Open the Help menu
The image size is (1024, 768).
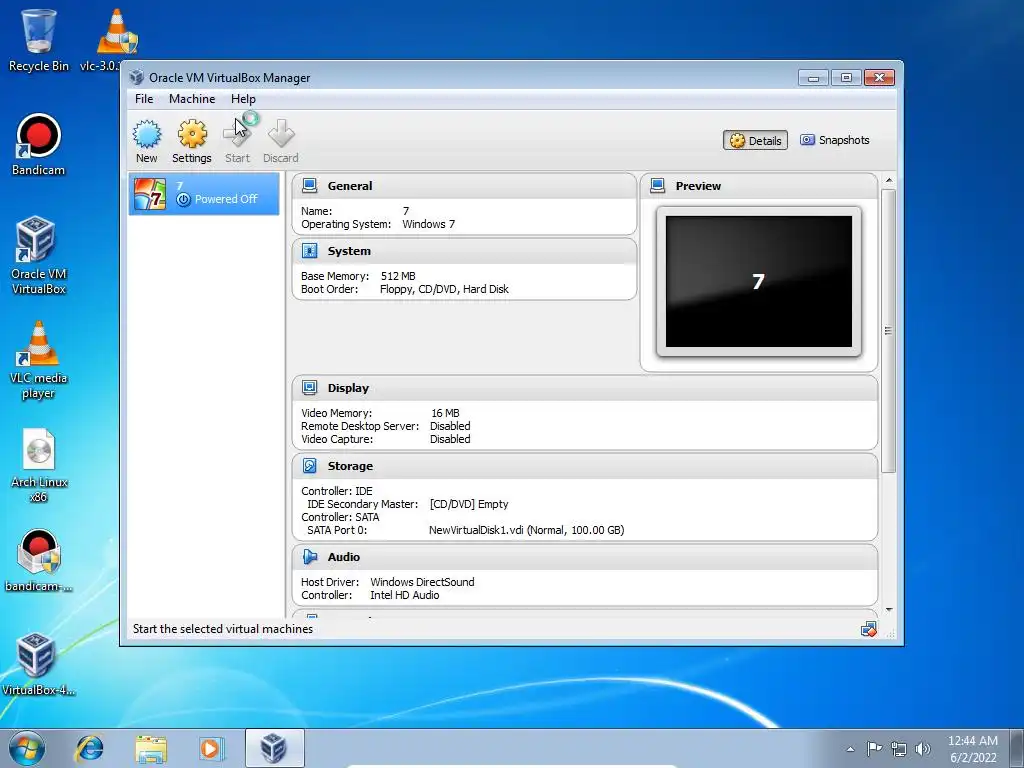pyautogui.click(x=243, y=99)
